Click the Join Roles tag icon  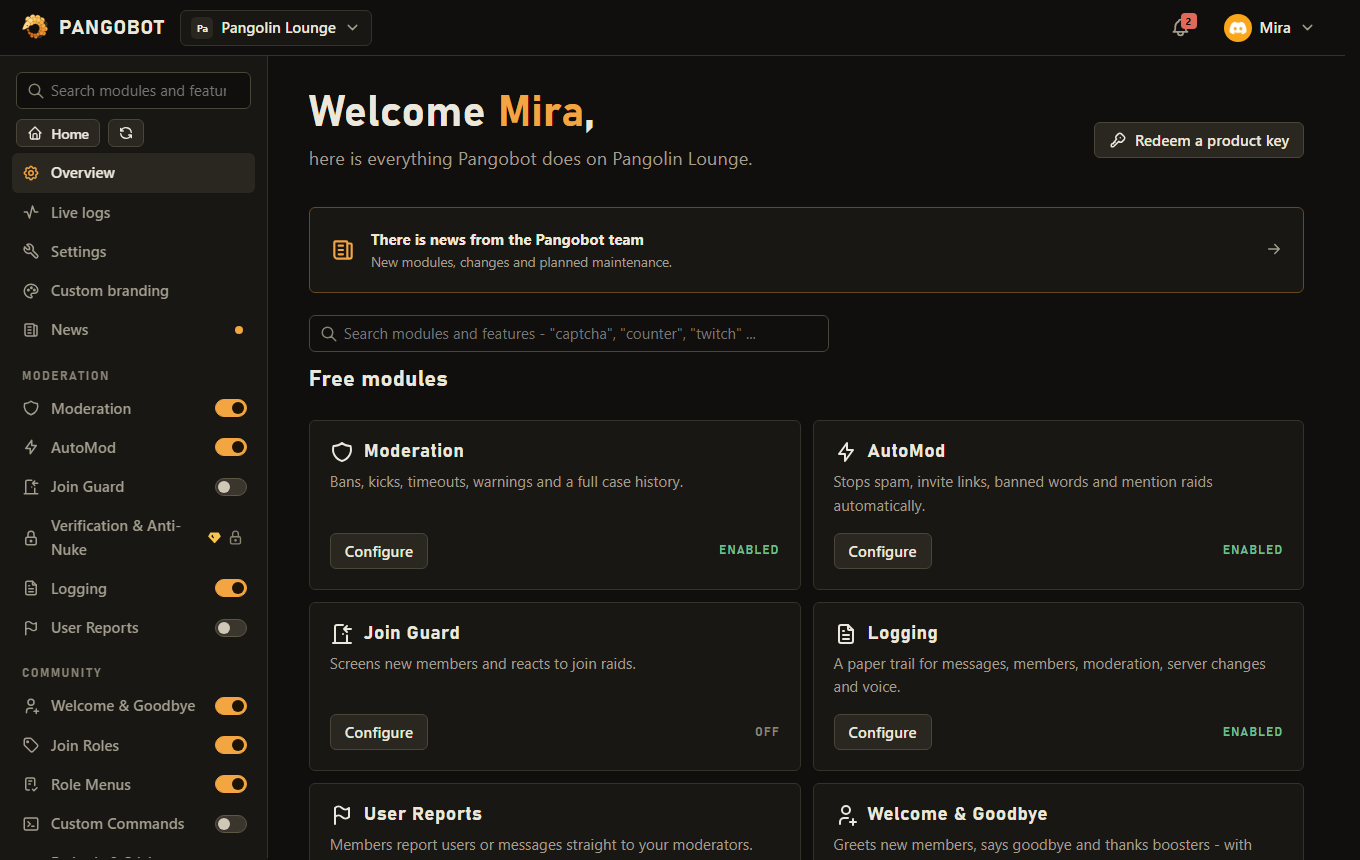click(31, 746)
